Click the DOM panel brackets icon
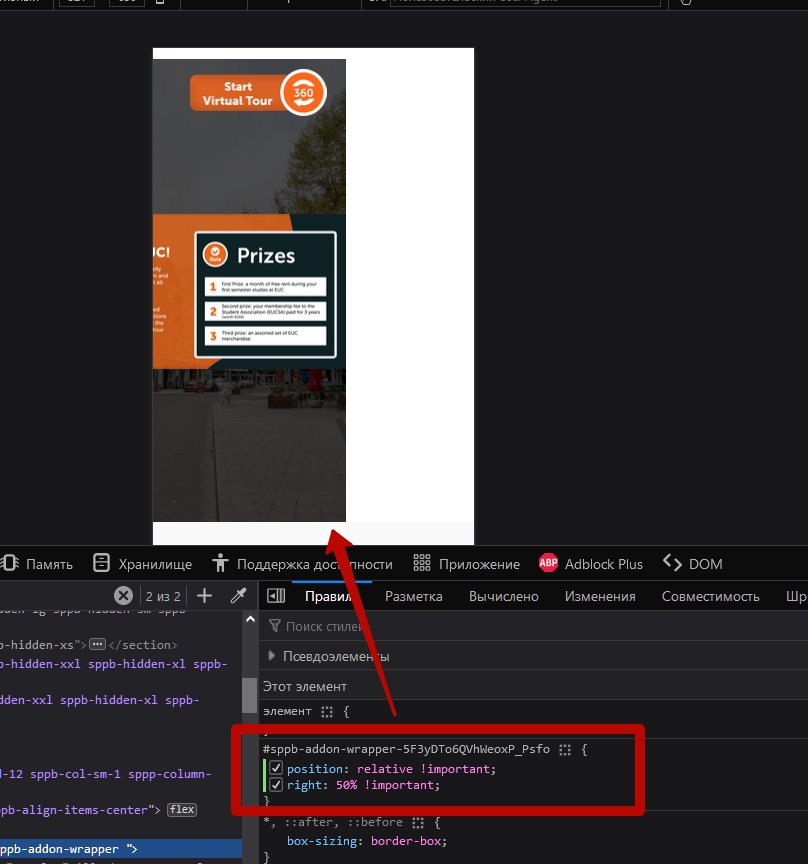The height and width of the screenshot is (864, 808). [x=673, y=564]
